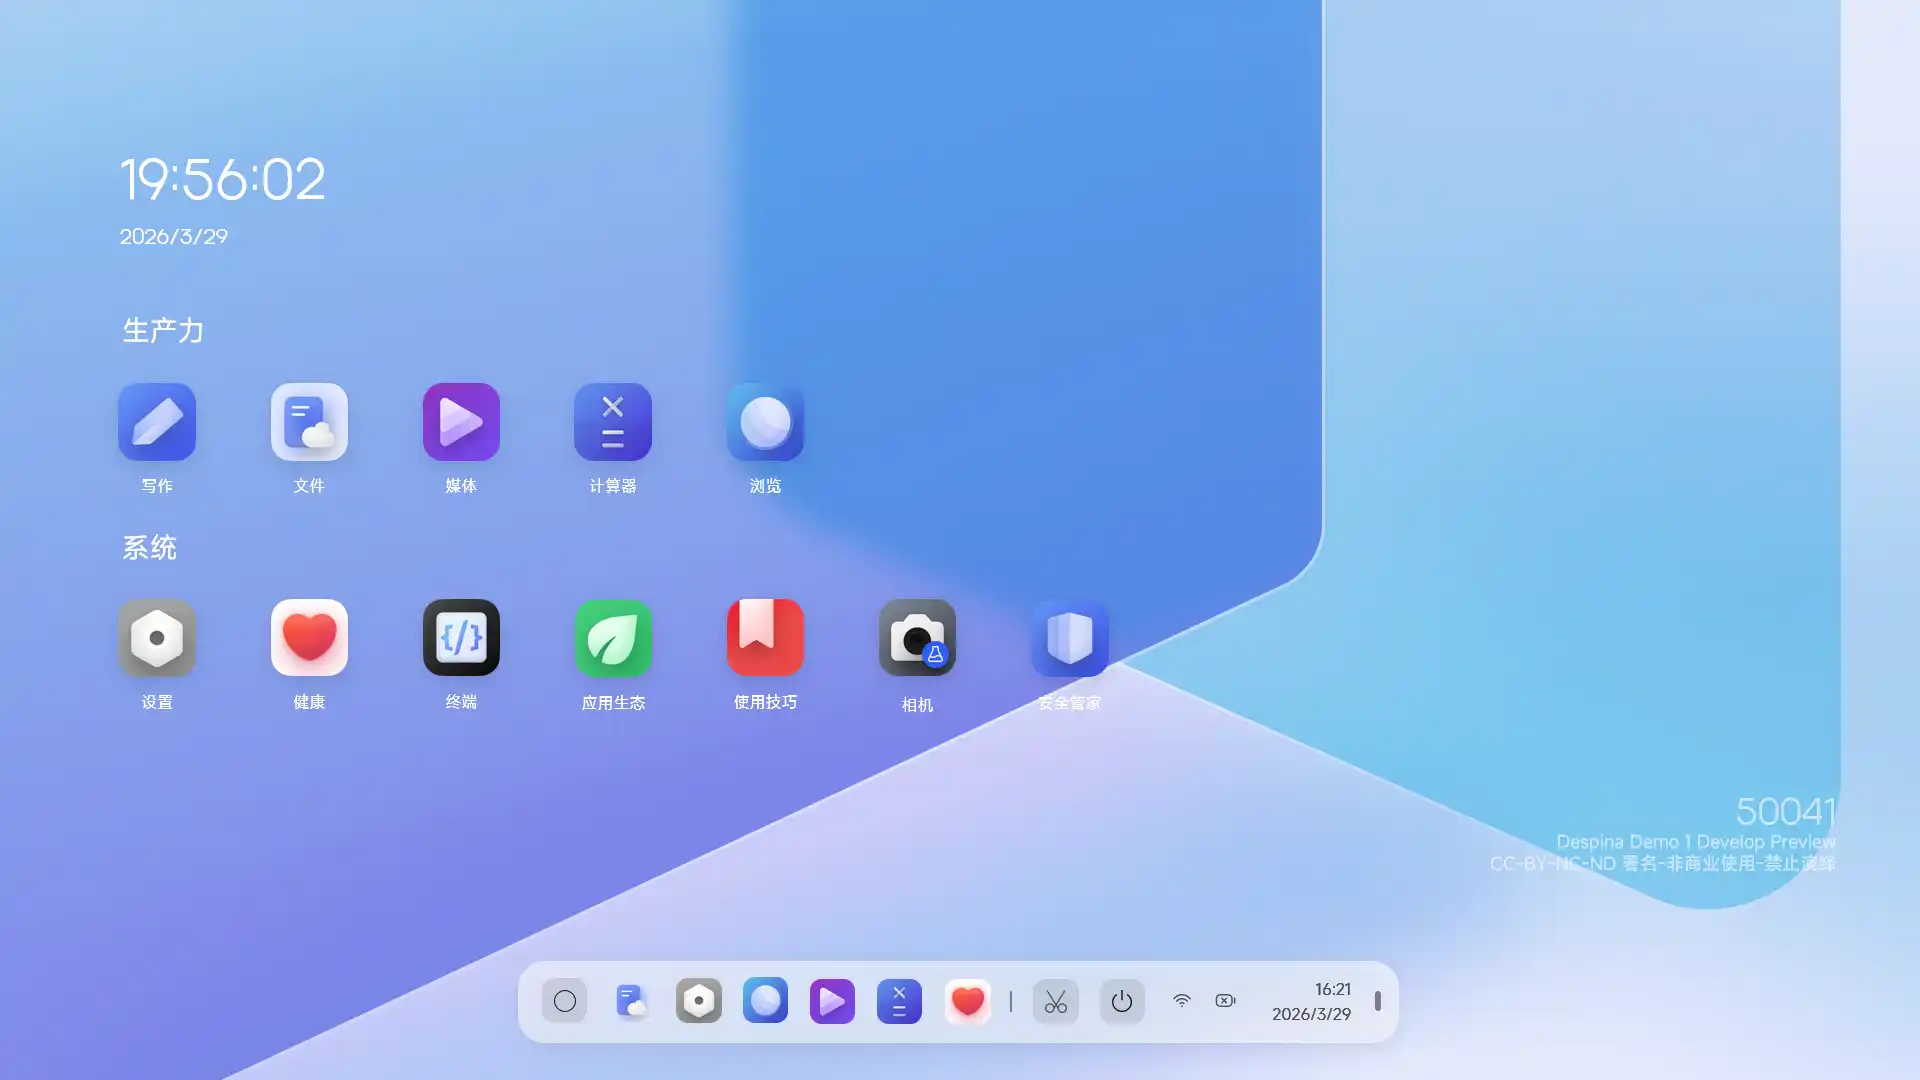Click the power button in the dock

[x=1122, y=1001]
